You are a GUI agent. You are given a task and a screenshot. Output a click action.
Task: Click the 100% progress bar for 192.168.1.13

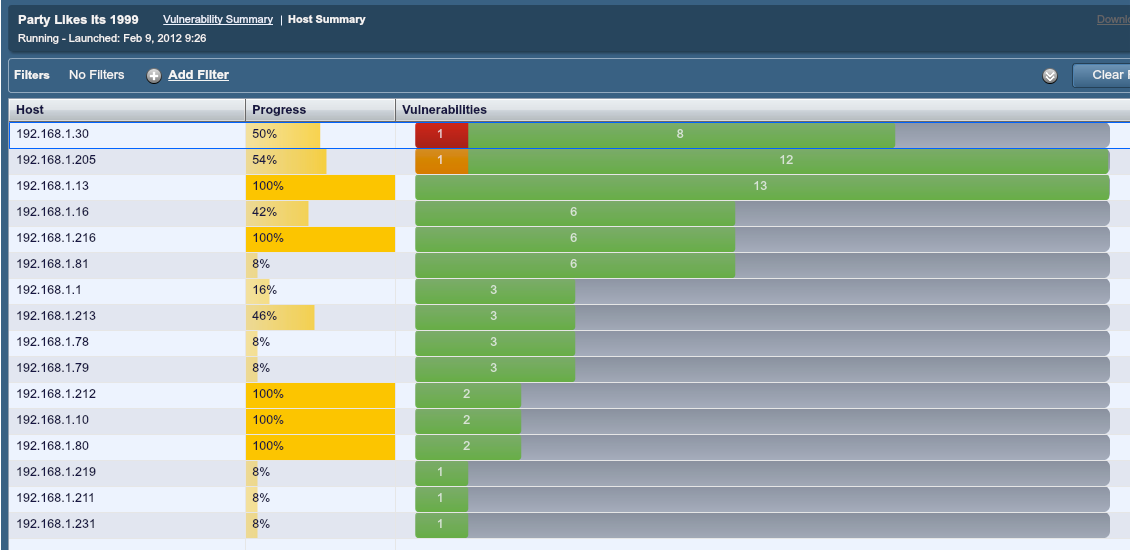[321, 187]
